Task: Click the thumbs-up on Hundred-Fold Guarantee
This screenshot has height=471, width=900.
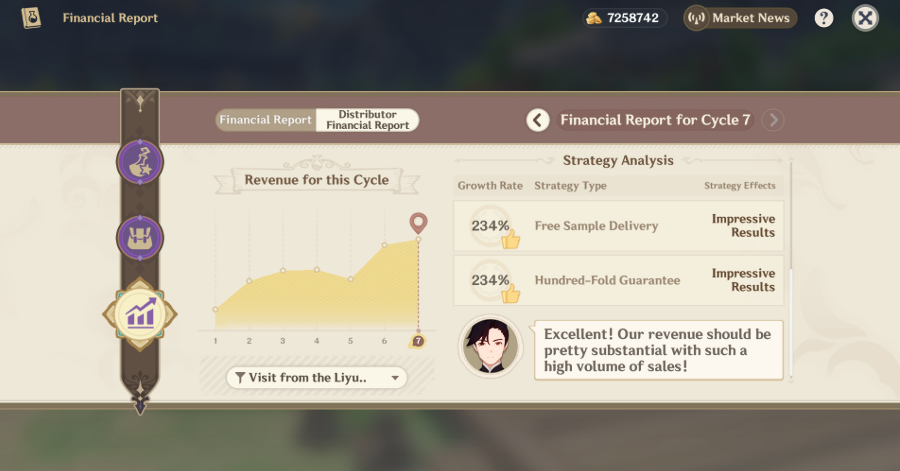Action: (x=511, y=294)
